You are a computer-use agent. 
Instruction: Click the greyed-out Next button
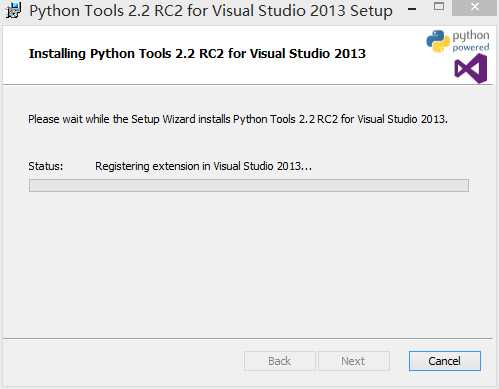[x=353, y=361]
